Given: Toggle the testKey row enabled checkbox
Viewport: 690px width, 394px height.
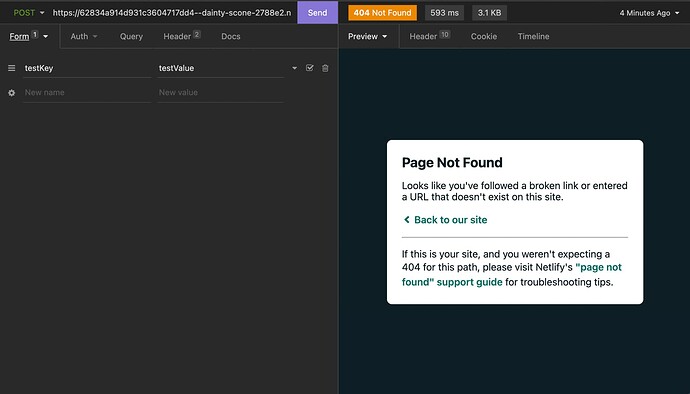Looking at the screenshot, I should [x=310, y=68].
